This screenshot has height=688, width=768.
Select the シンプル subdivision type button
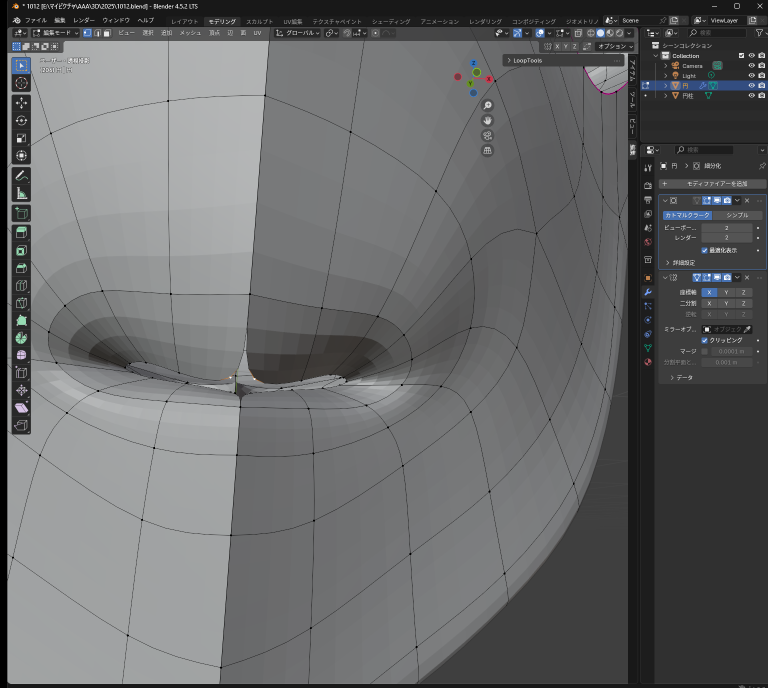click(x=737, y=215)
